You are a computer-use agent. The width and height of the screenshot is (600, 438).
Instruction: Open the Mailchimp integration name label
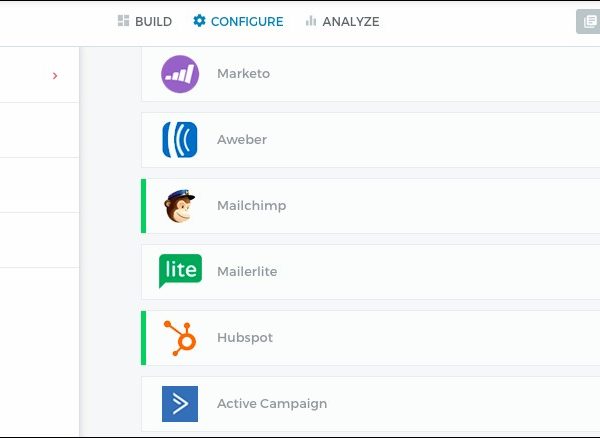(x=251, y=206)
